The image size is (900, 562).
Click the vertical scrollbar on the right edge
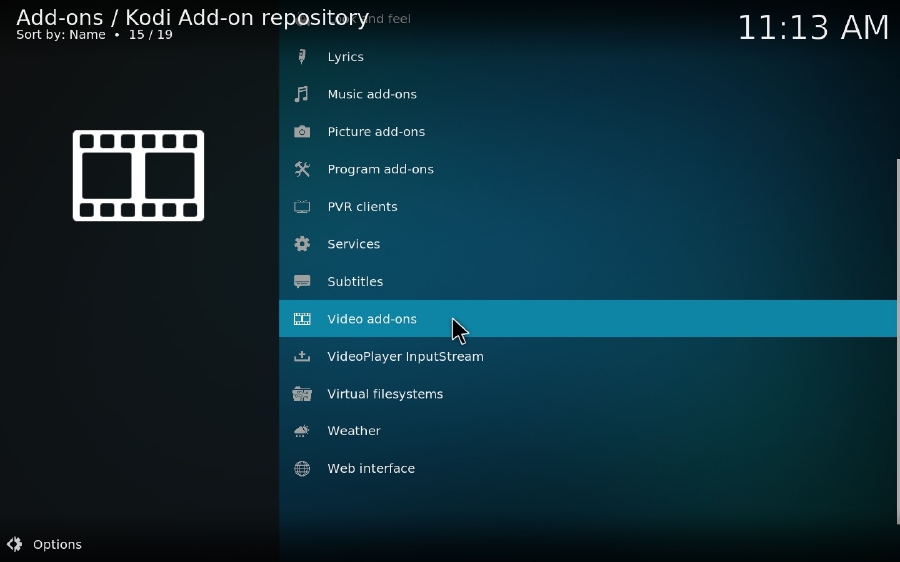click(898, 342)
